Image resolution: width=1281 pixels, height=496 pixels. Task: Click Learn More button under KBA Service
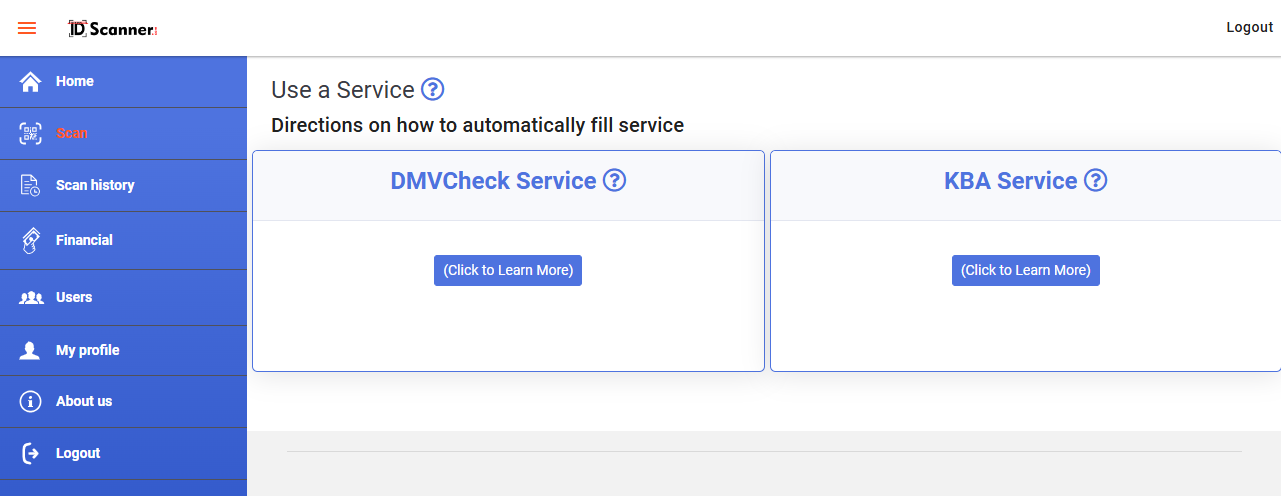pos(1026,270)
